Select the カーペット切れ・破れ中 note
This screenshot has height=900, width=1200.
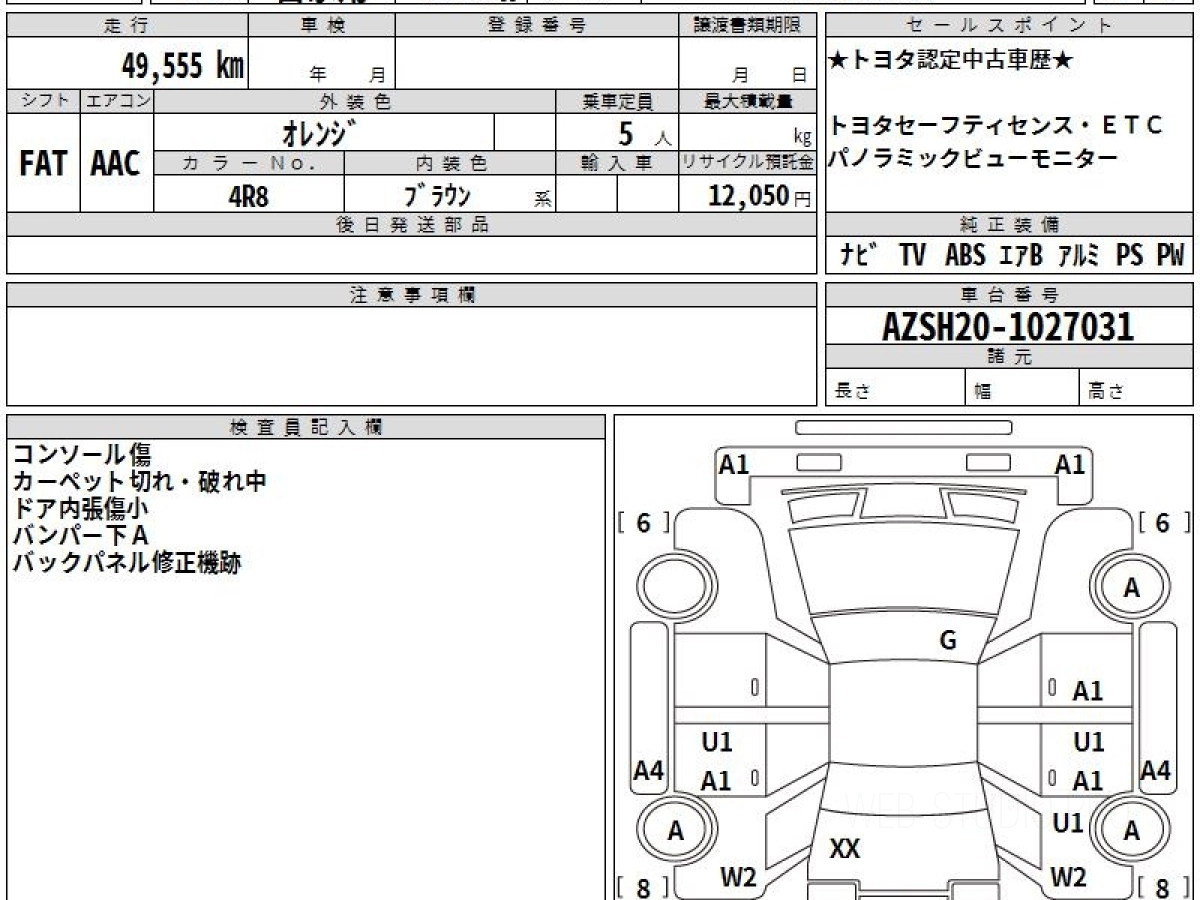[139, 482]
